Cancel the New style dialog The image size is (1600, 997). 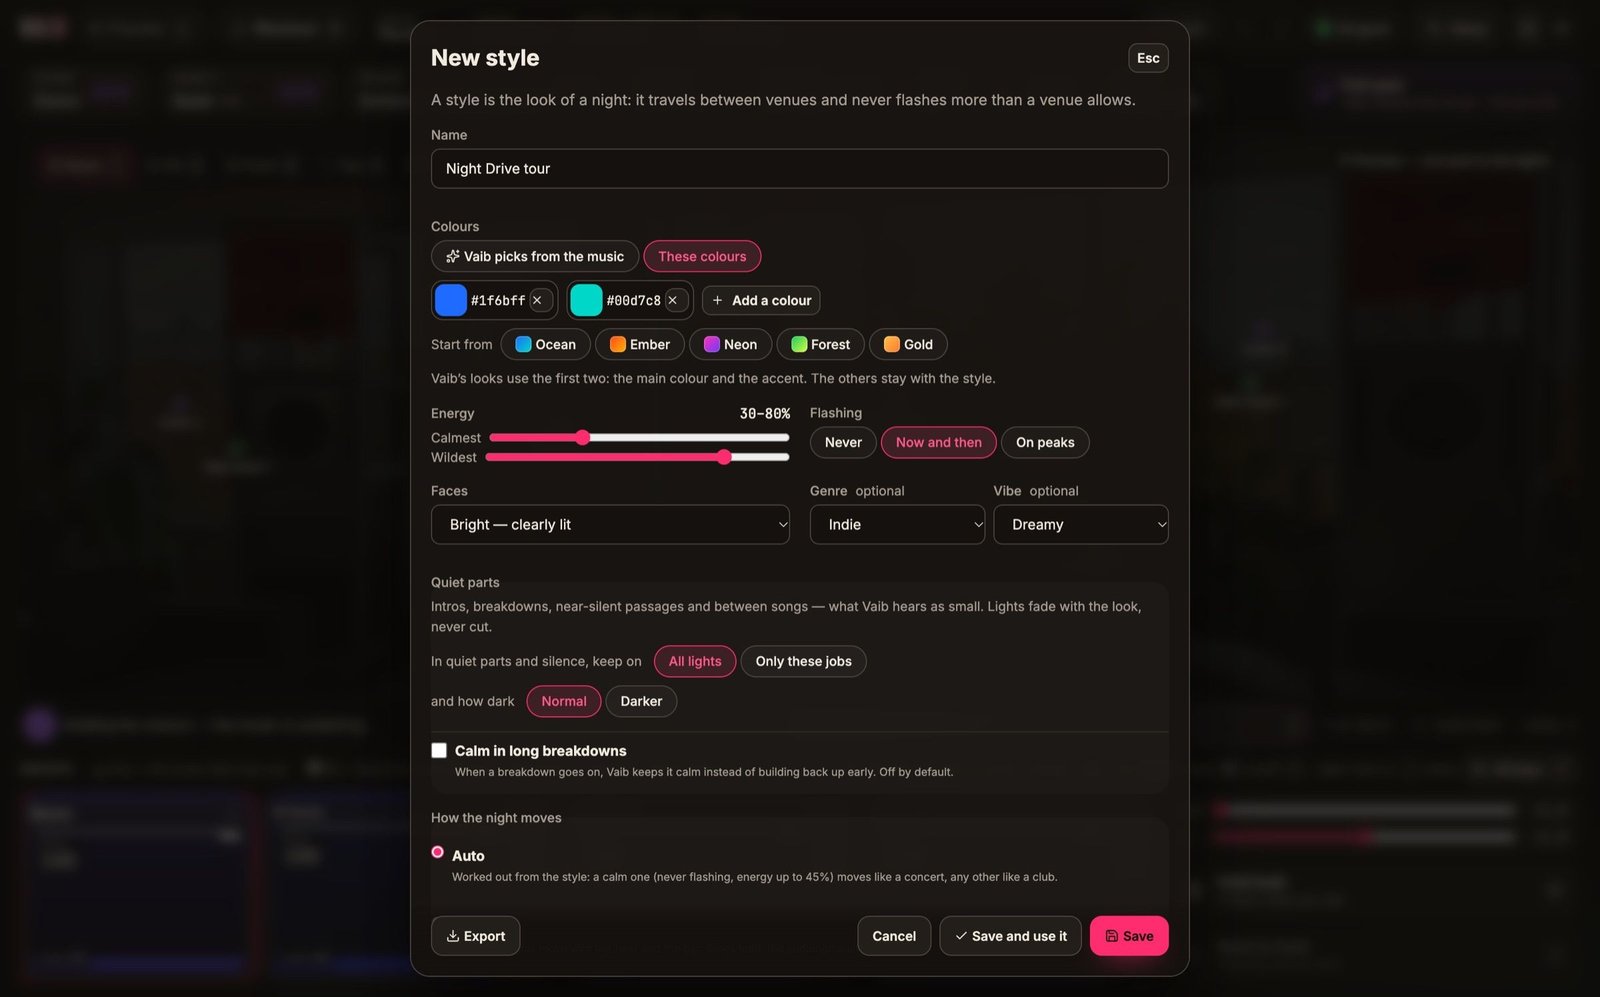(x=894, y=936)
